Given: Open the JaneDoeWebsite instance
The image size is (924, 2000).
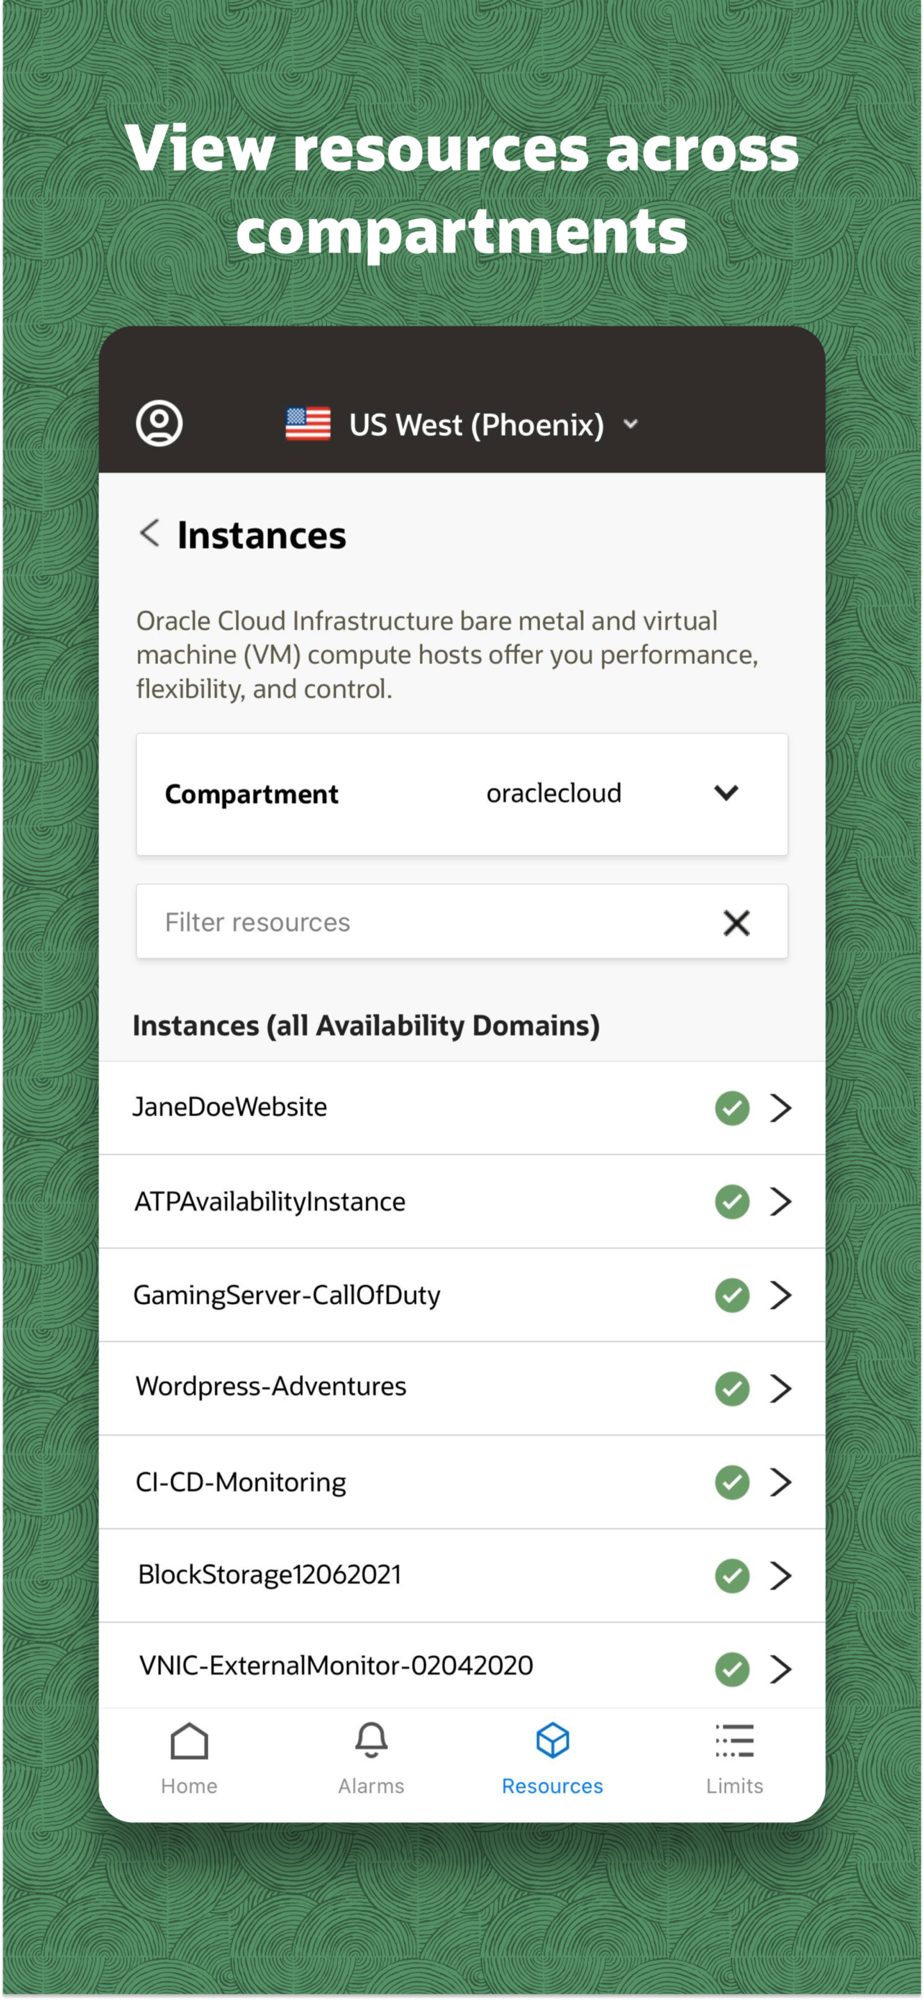Looking at the screenshot, I should point(462,1108).
